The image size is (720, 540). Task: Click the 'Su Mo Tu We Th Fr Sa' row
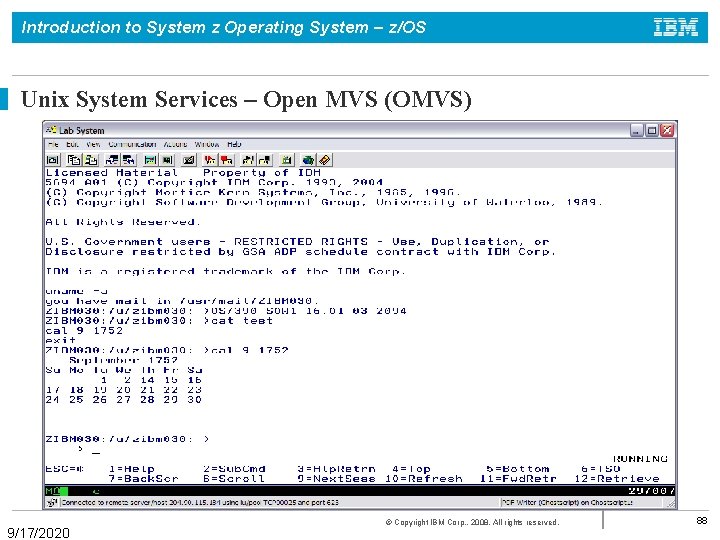[124, 370]
